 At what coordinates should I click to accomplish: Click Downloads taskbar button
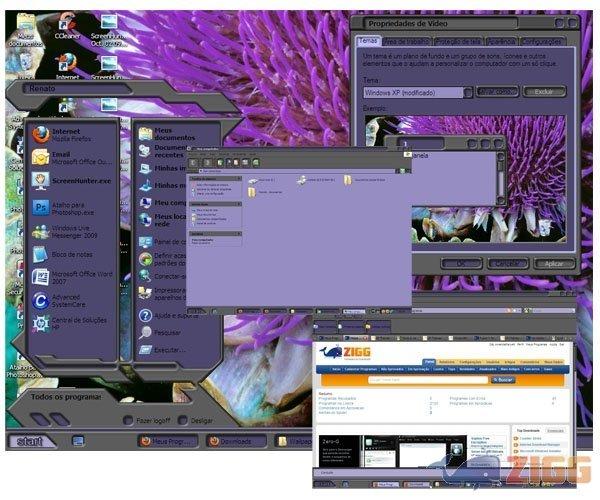(x=236, y=441)
